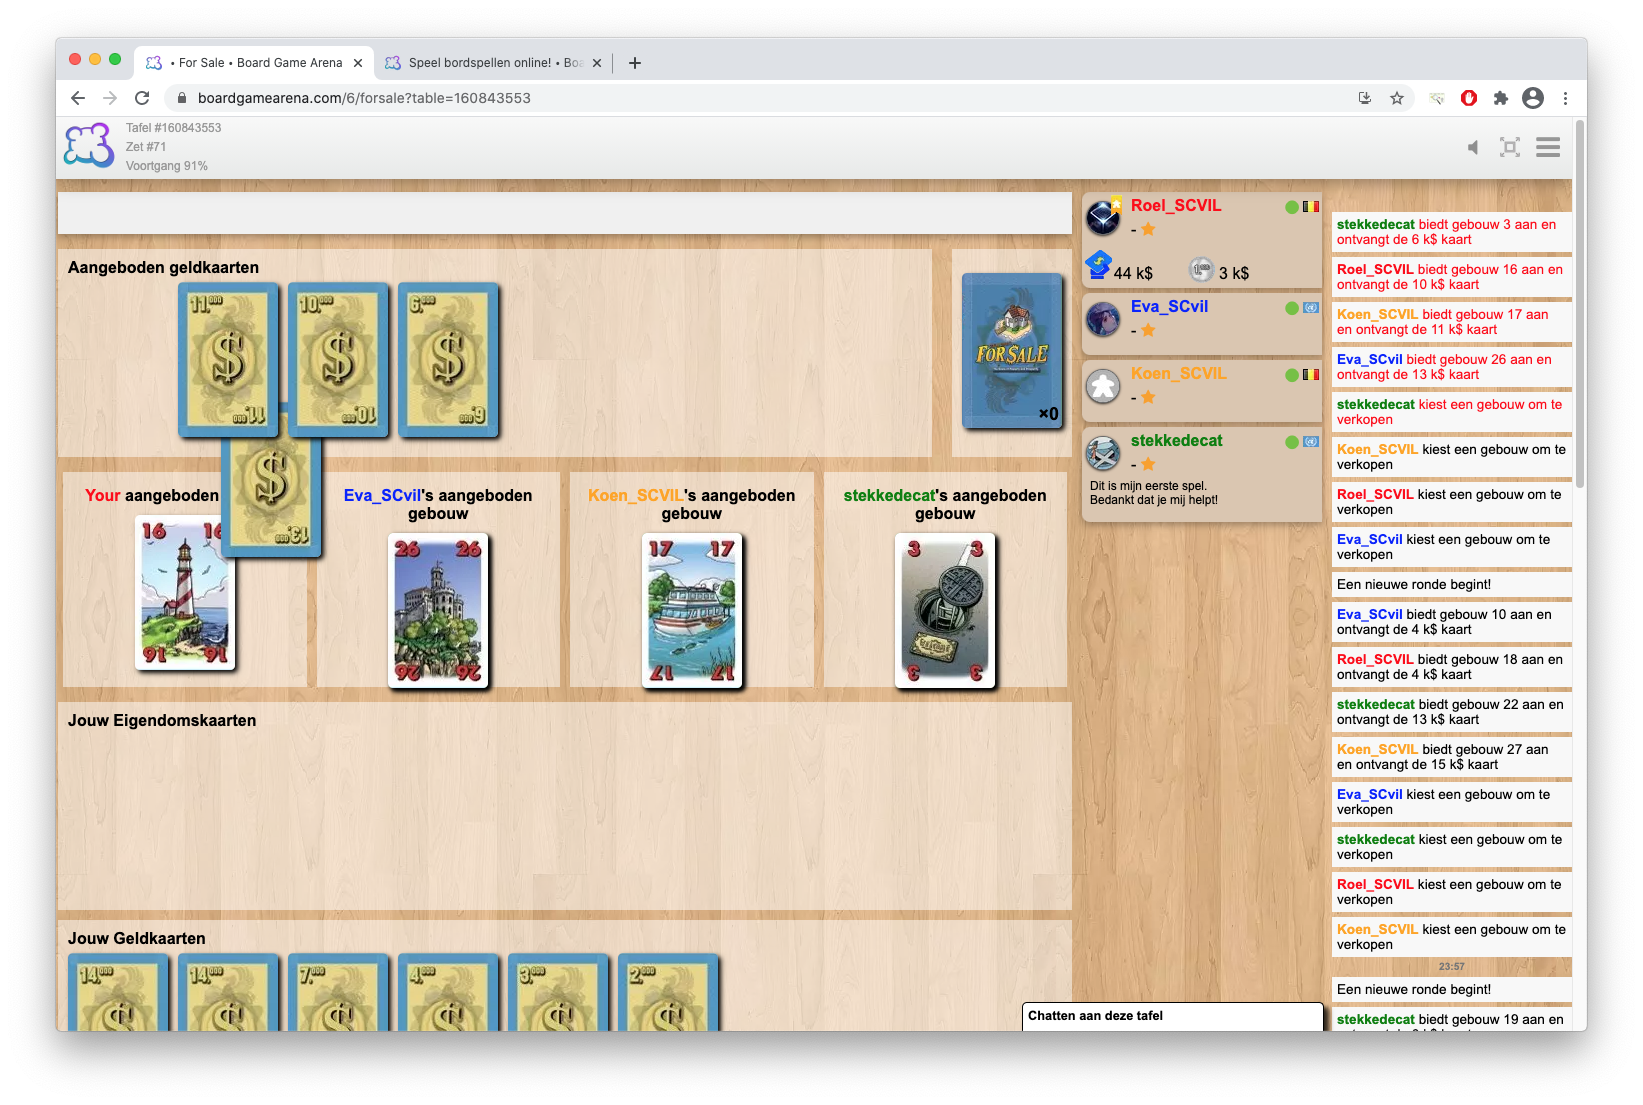Click the For Sale deck card
This screenshot has height=1105, width=1643.
click(x=1012, y=351)
